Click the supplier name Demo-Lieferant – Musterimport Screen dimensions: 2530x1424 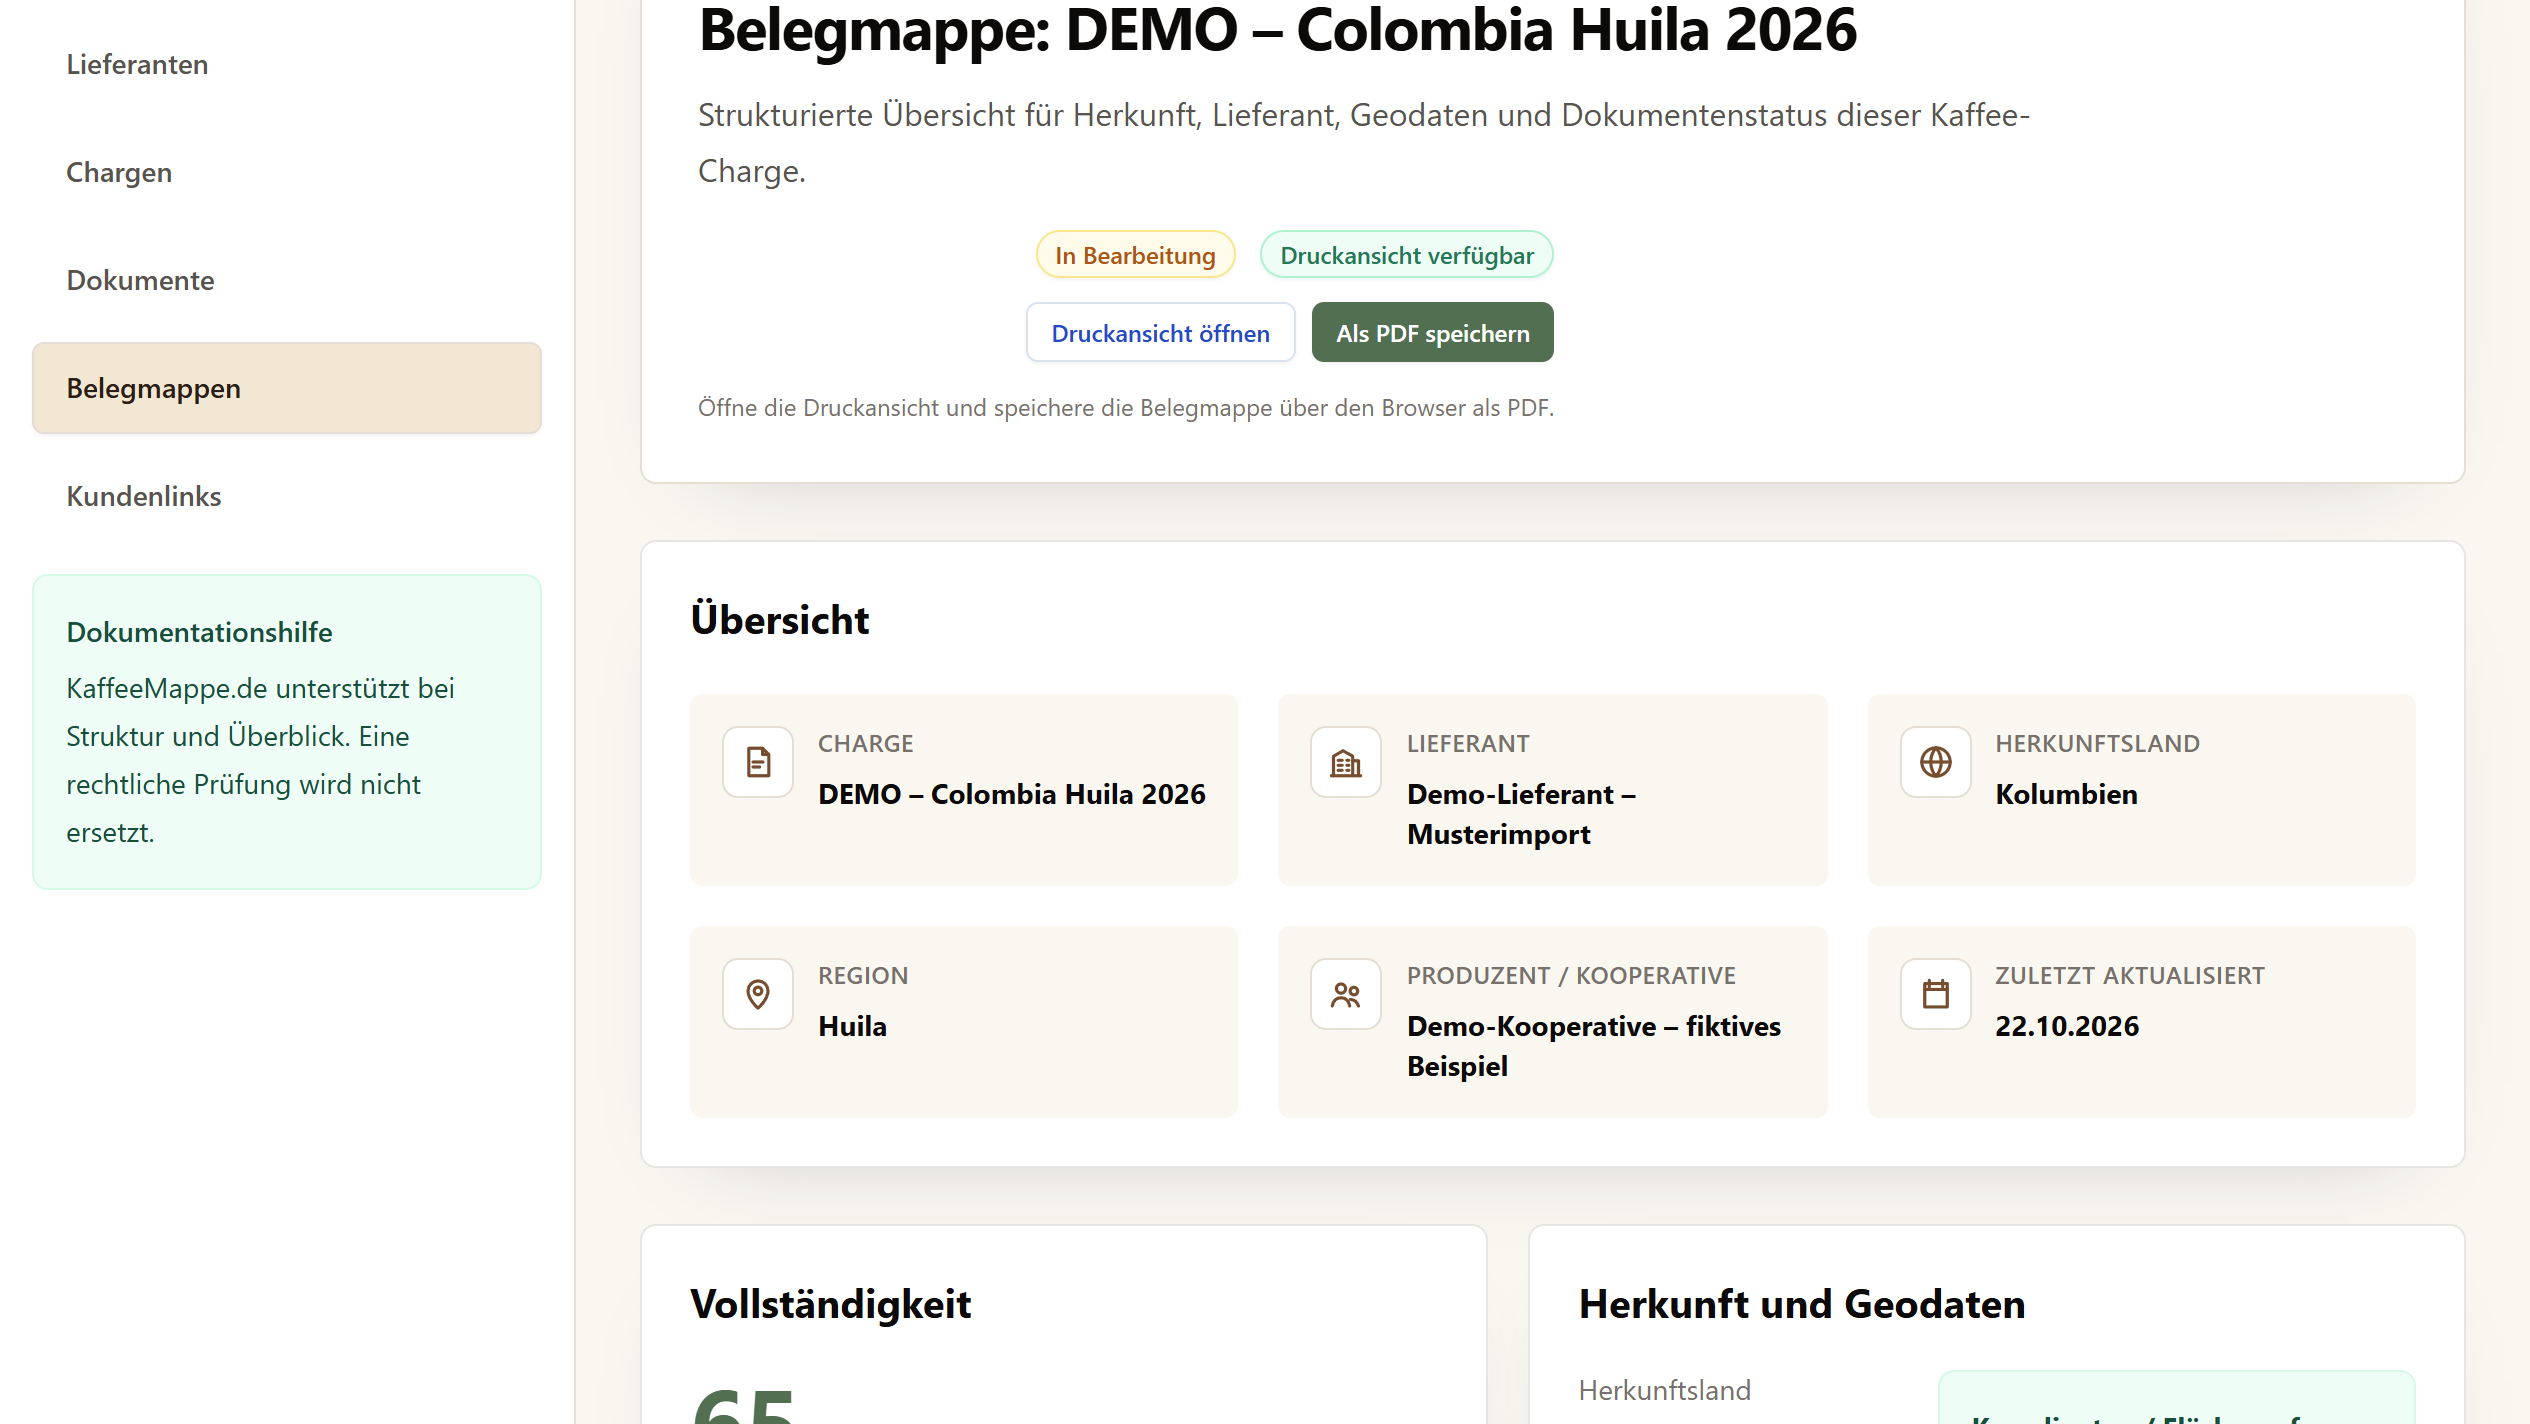click(1521, 814)
